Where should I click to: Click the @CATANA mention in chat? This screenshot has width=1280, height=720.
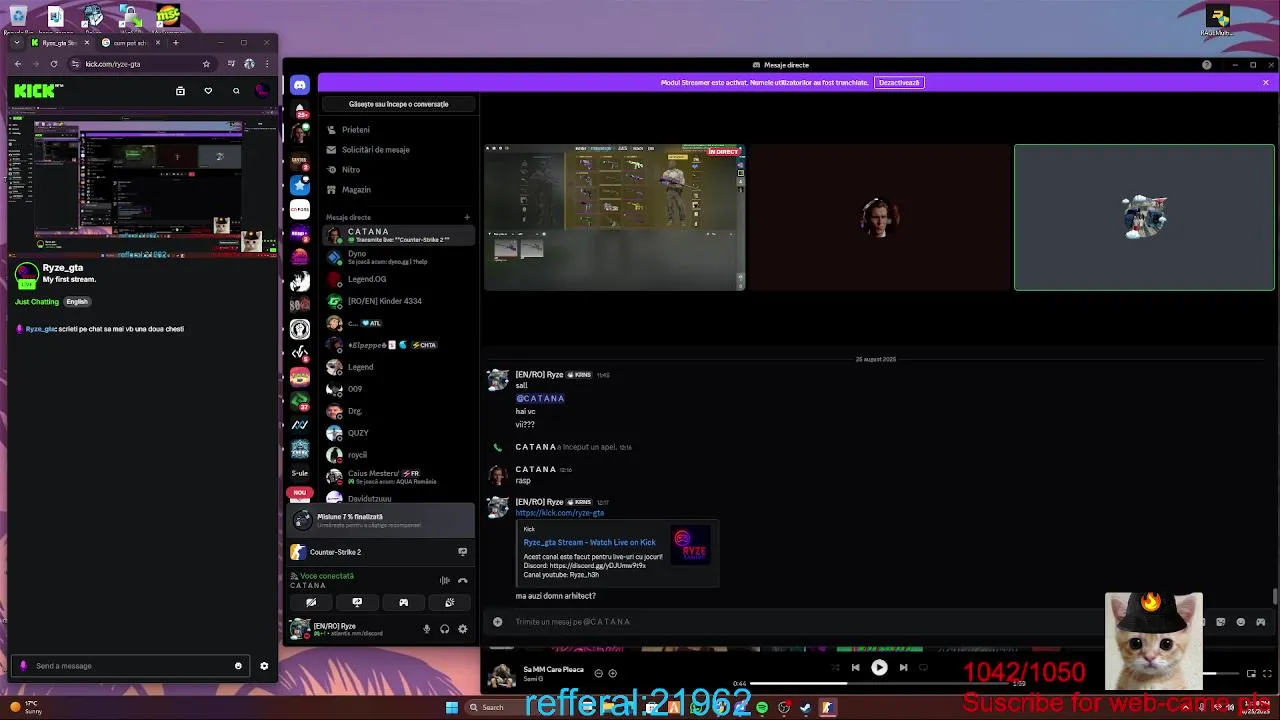pyautogui.click(x=540, y=398)
